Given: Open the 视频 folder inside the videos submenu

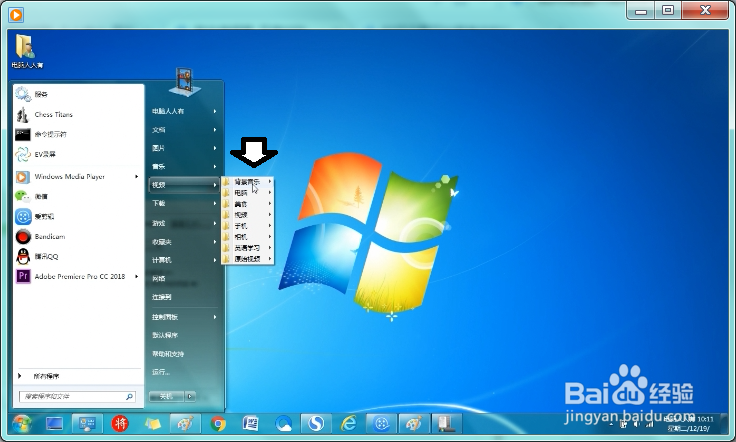Looking at the screenshot, I should (x=247, y=215).
